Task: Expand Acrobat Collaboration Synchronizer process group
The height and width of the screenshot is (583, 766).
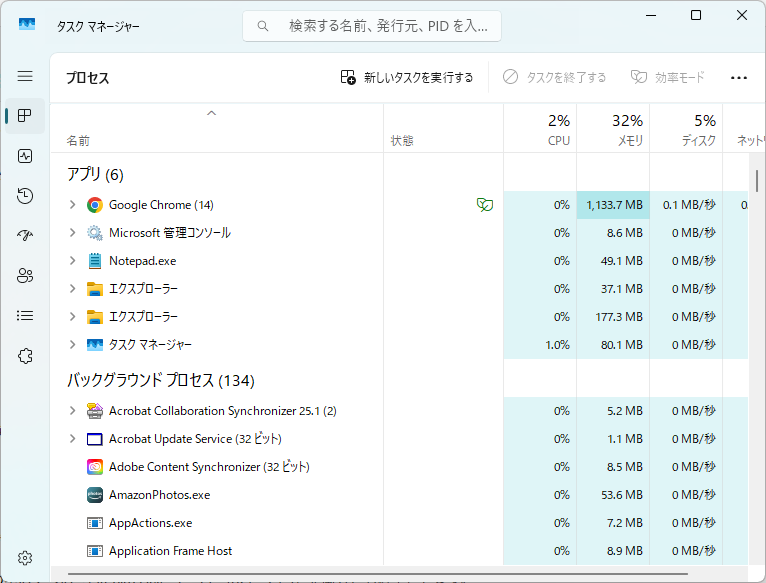Action: click(x=72, y=411)
